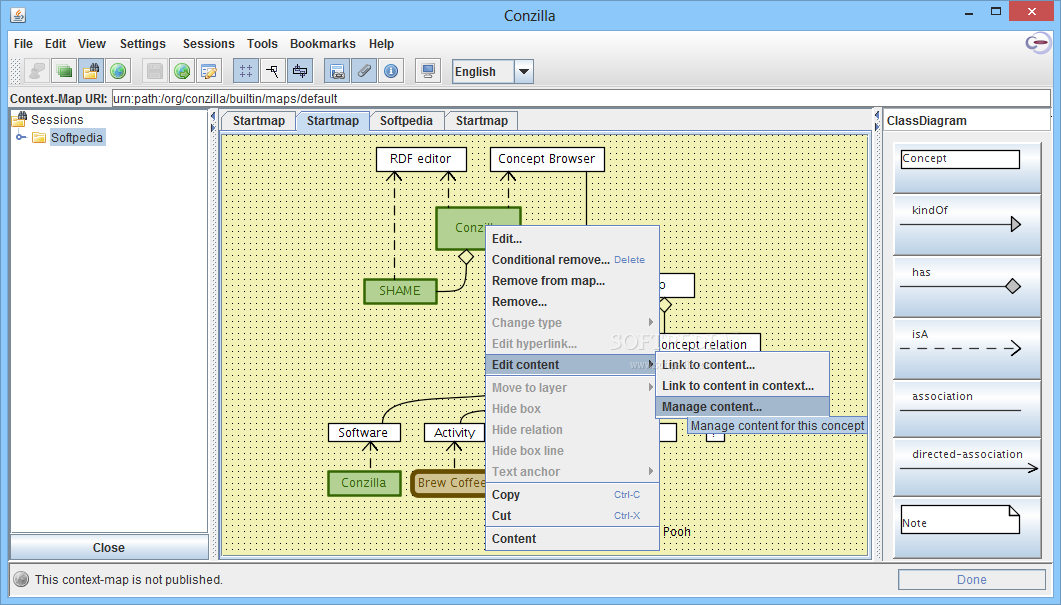Pick the directed-association palette element

(x=967, y=466)
